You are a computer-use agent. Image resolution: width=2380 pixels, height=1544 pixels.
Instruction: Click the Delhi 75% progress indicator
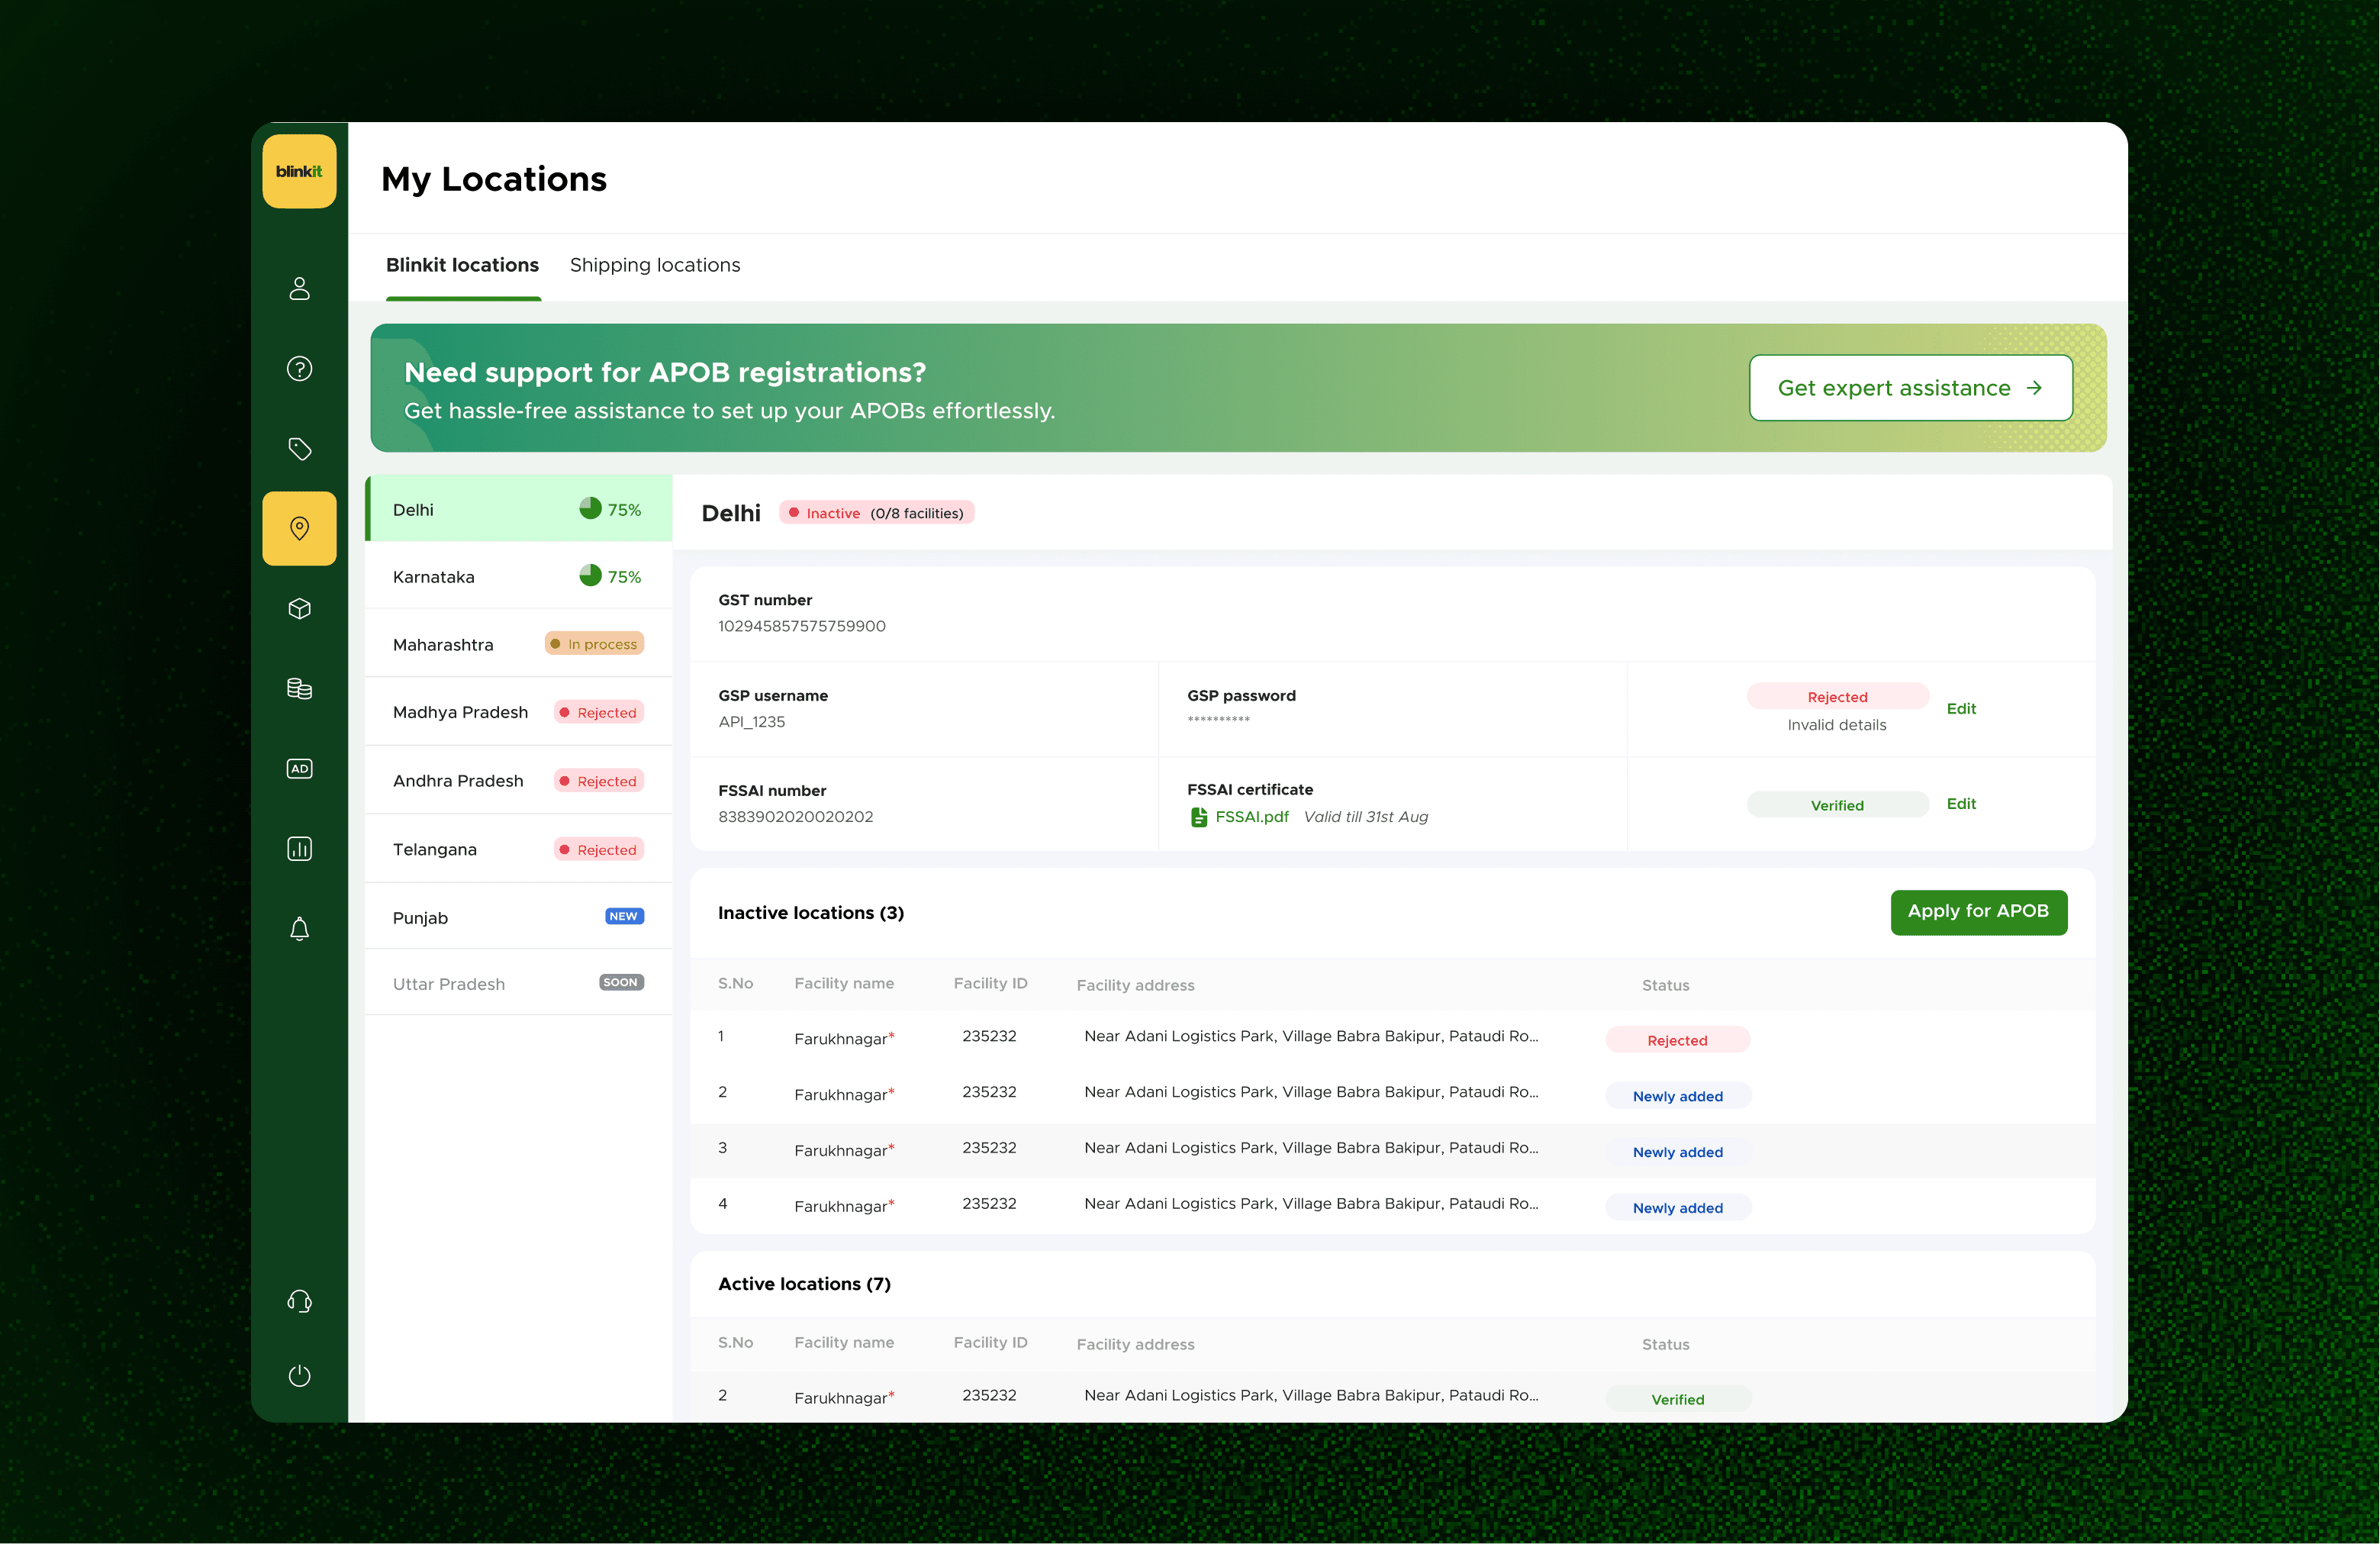(x=610, y=509)
